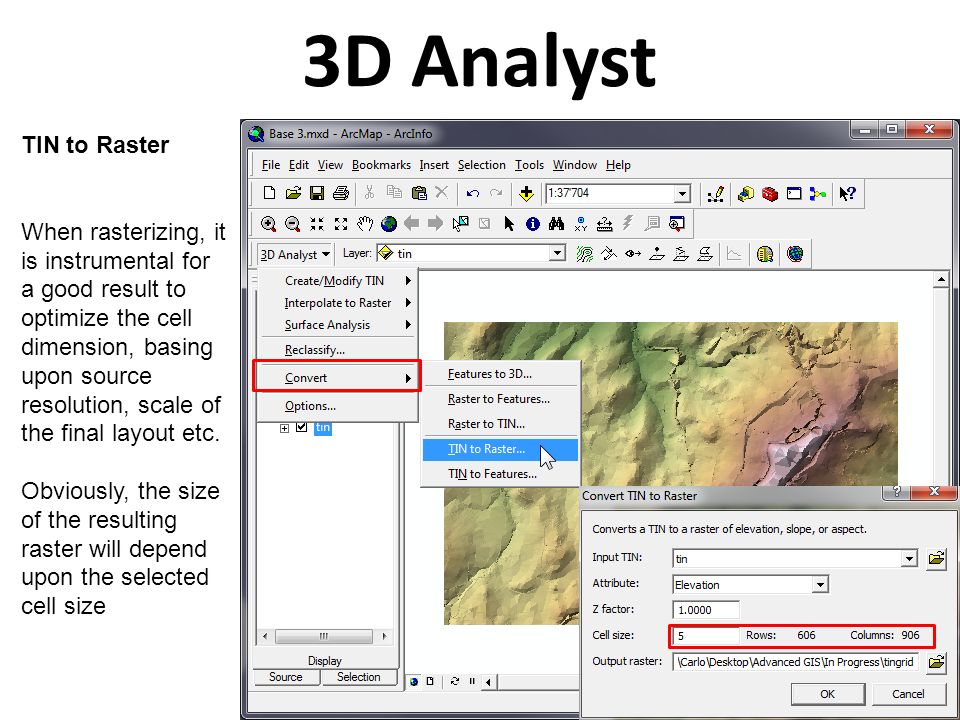Expand the Create/Modify TIN submenu
Viewport: 960px width, 720px height.
(x=339, y=280)
